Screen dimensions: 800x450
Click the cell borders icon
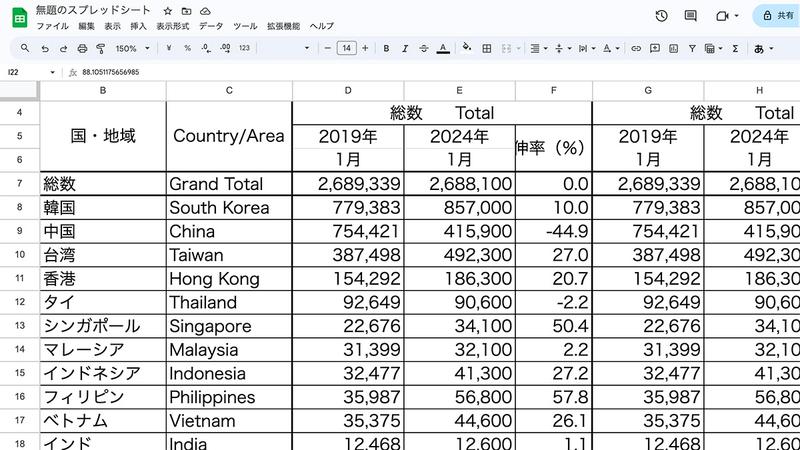pyautogui.click(x=486, y=48)
